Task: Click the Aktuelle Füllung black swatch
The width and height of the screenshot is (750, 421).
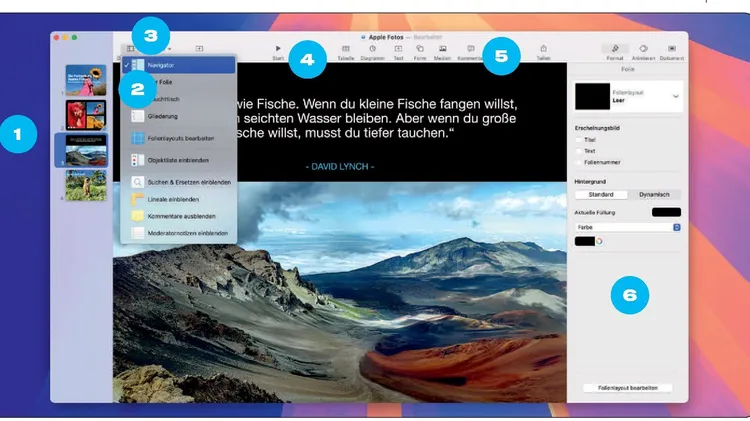Action: (x=666, y=212)
